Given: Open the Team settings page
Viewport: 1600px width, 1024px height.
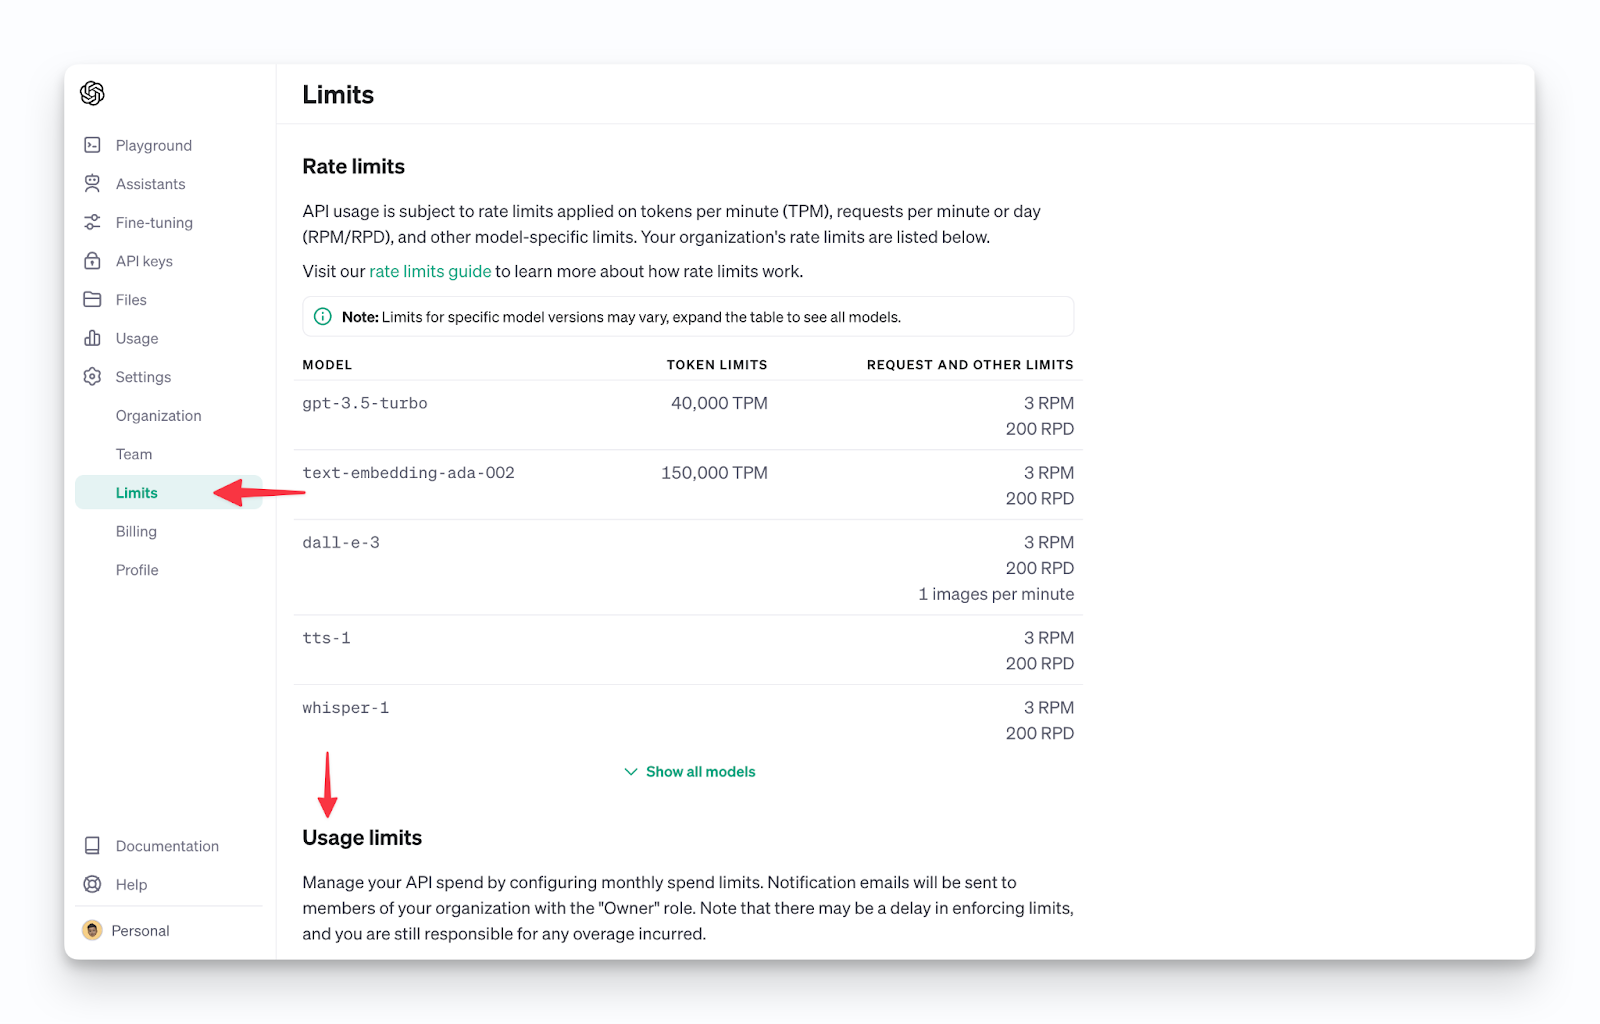Looking at the screenshot, I should coord(134,454).
